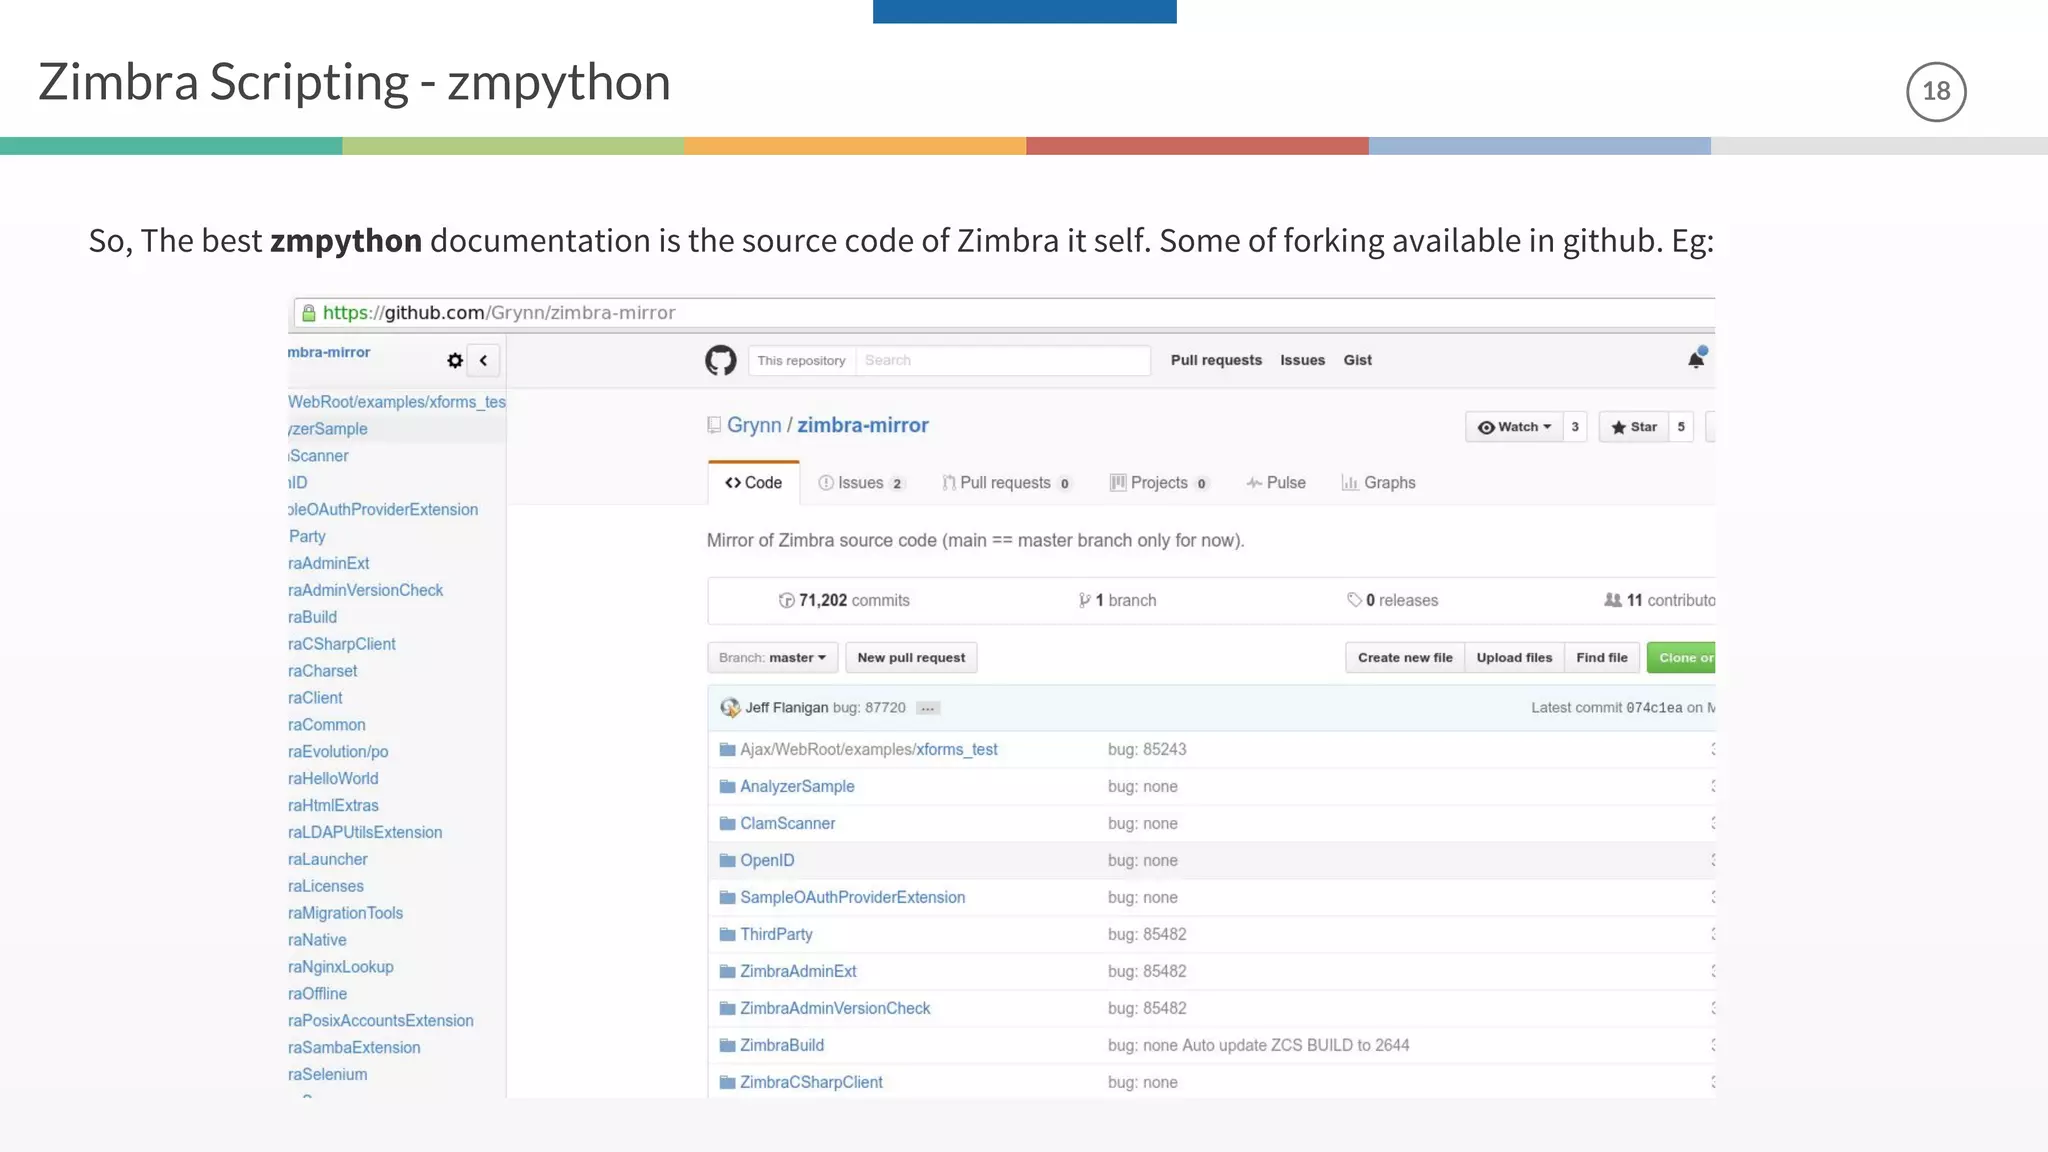The height and width of the screenshot is (1152, 2048).
Task: Click New pull request button
Action: 911,658
